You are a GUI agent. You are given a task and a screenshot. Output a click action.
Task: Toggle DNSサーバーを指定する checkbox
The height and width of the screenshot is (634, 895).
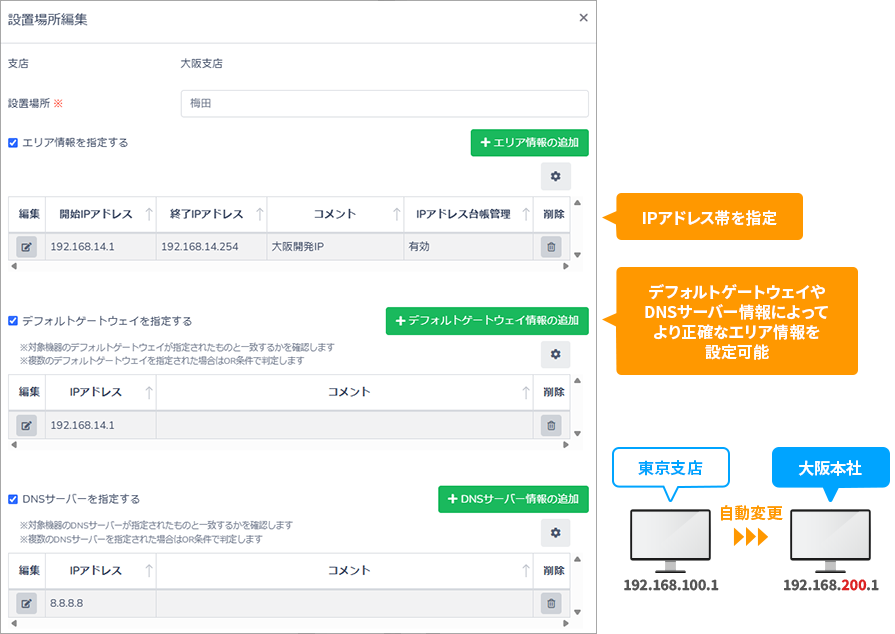pyautogui.click(x=13, y=499)
